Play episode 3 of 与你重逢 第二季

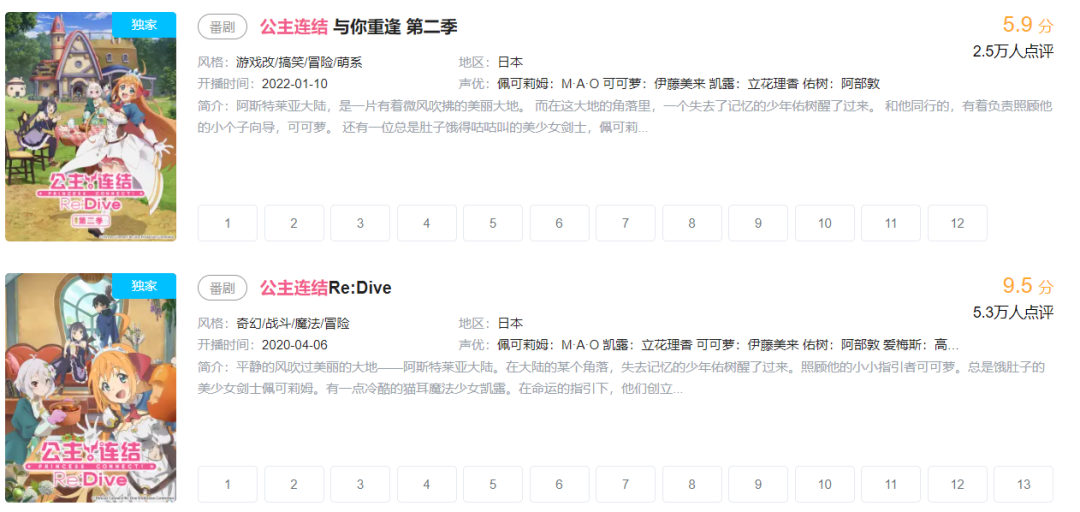pyautogui.click(x=360, y=223)
